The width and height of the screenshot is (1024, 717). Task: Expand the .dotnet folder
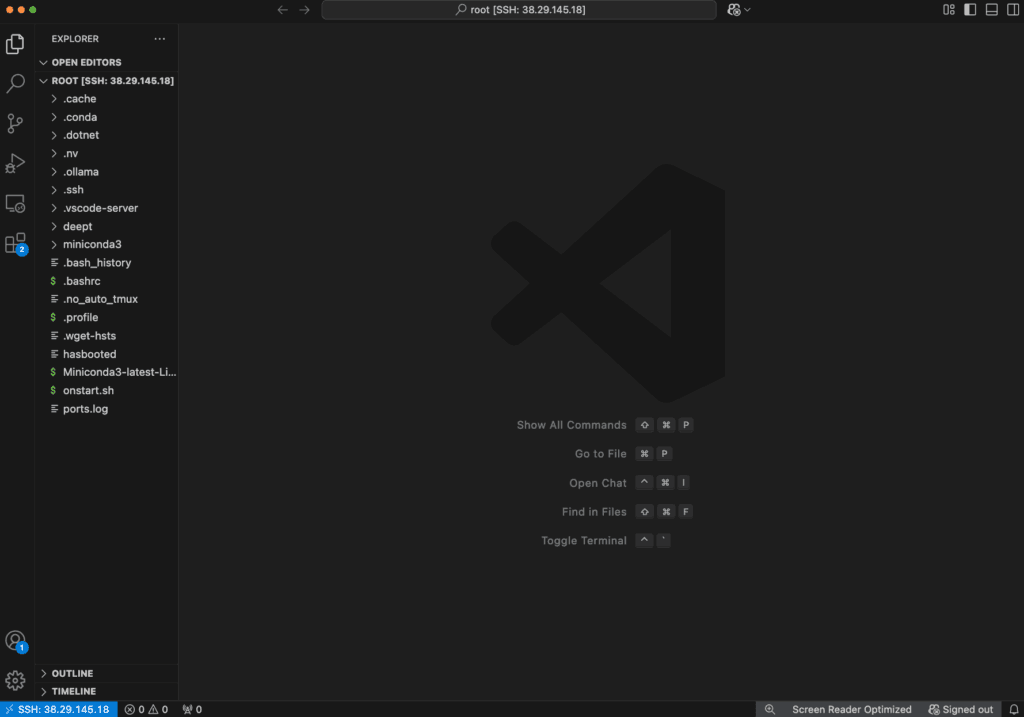(x=106, y=135)
